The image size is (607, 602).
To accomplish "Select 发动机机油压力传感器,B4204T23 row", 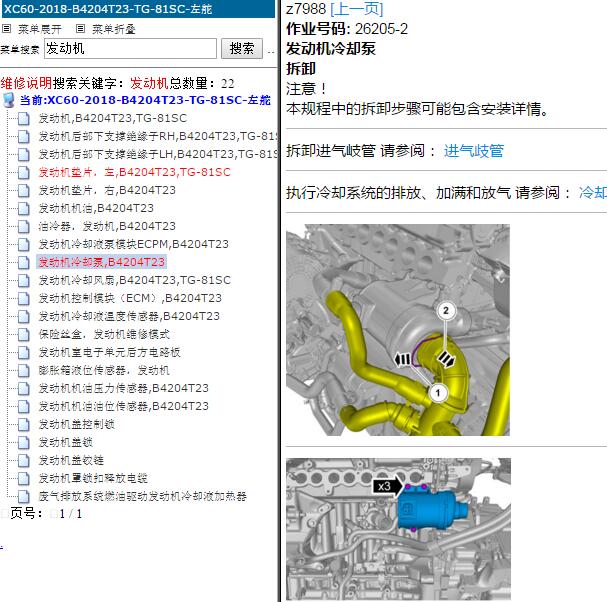I will (123, 388).
